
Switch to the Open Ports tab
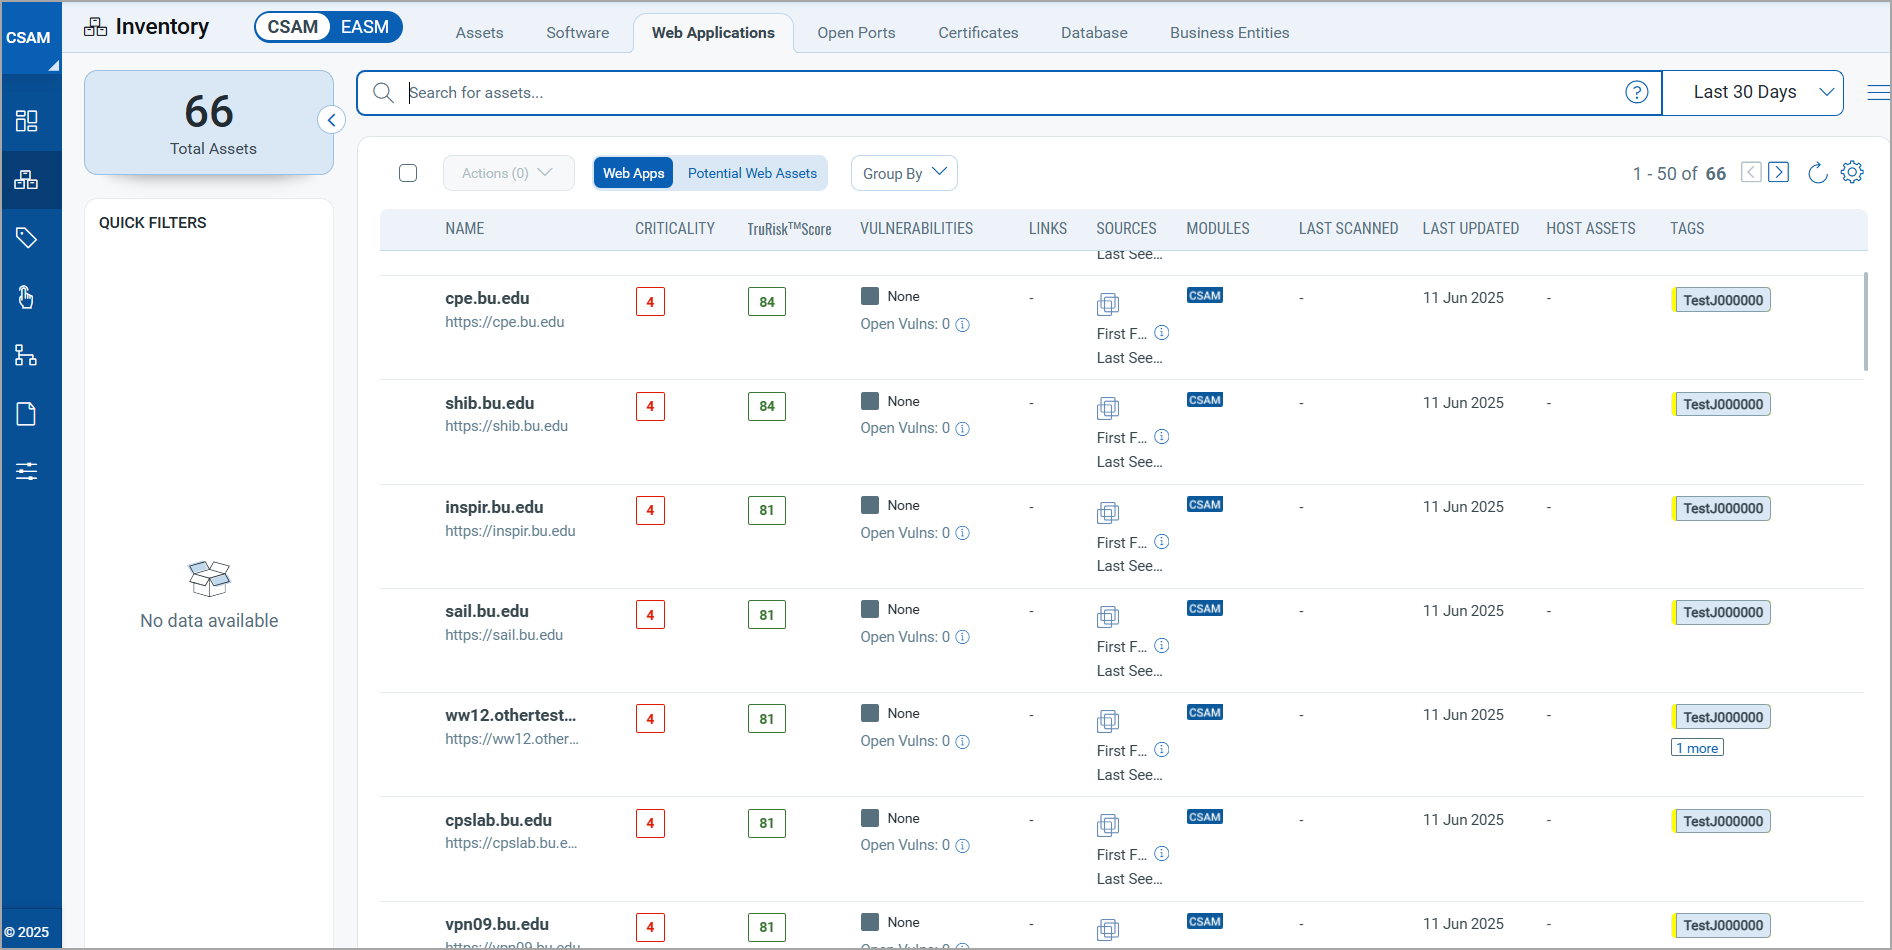tap(856, 33)
